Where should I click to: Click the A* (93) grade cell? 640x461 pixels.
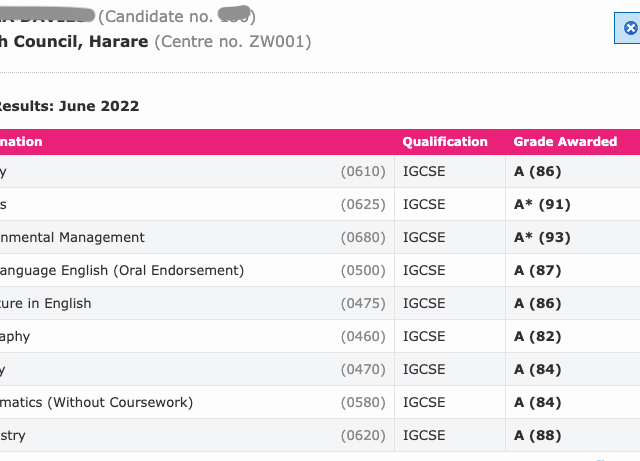(541, 237)
